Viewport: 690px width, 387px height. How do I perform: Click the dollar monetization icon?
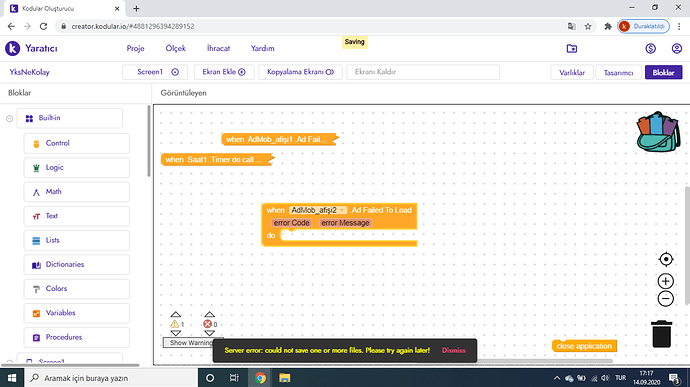pyautogui.click(x=650, y=48)
